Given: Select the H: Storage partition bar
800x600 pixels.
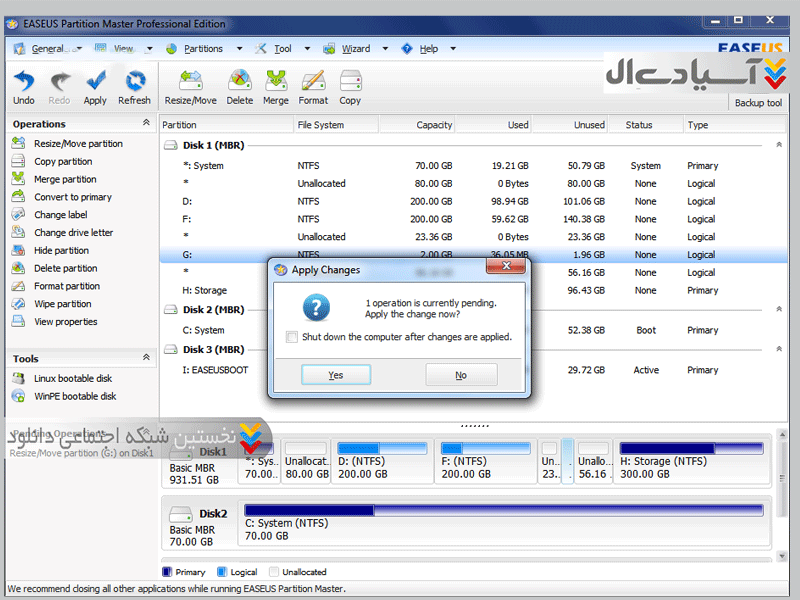Looking at the screenshot, I should point(693,460).
